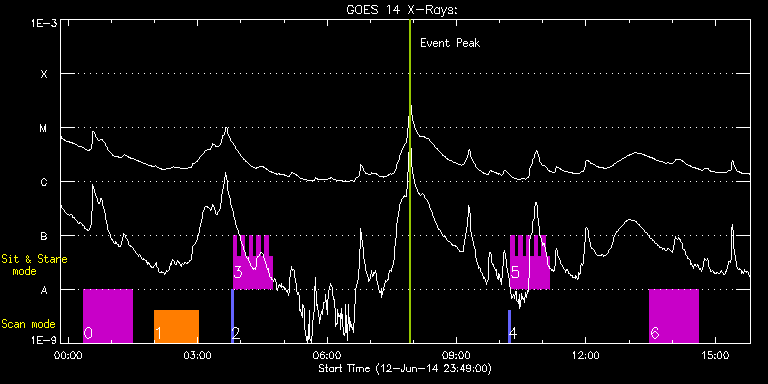
Task: Select orange scan observation block 1
Action: click(x=176, y=326)
